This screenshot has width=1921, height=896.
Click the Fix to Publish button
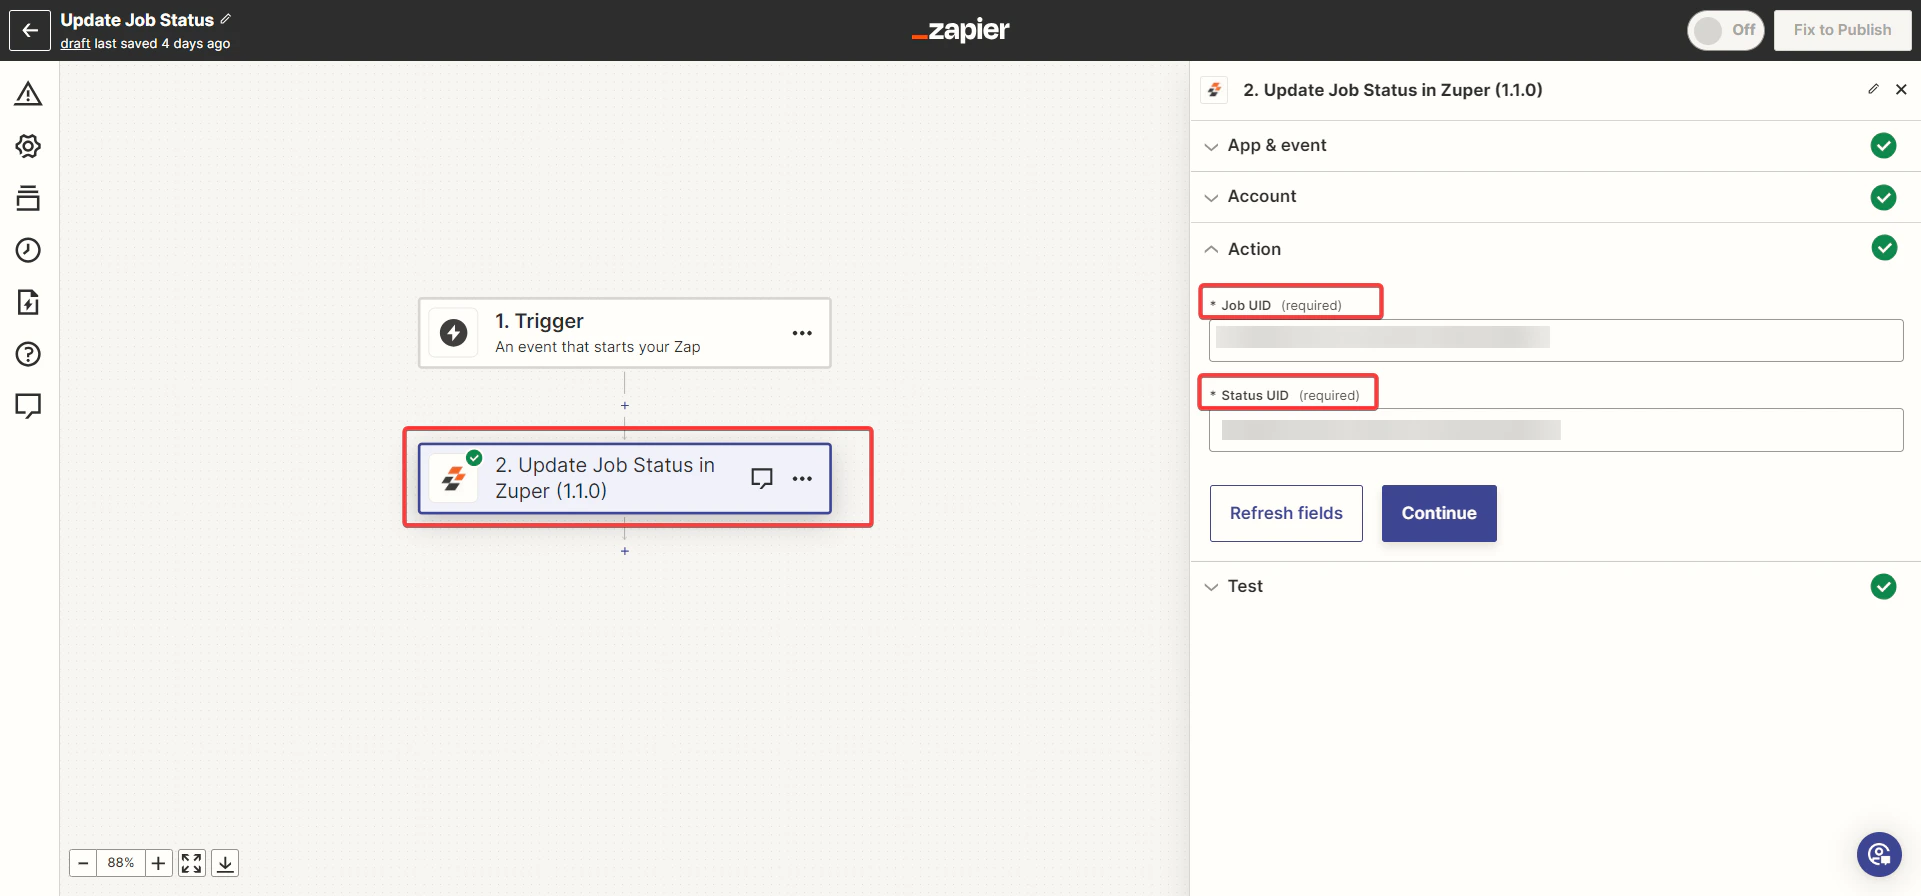point(1842,30)
